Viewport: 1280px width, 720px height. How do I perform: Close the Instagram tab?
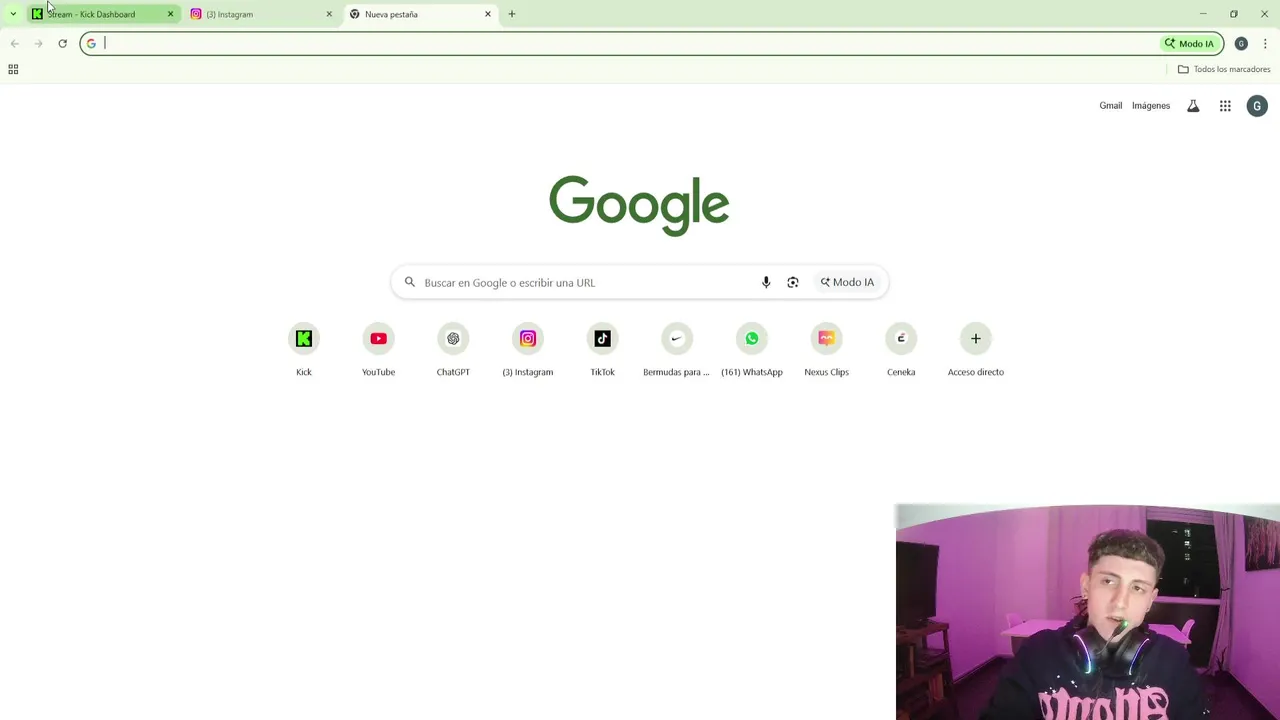(x=329, y=14)
